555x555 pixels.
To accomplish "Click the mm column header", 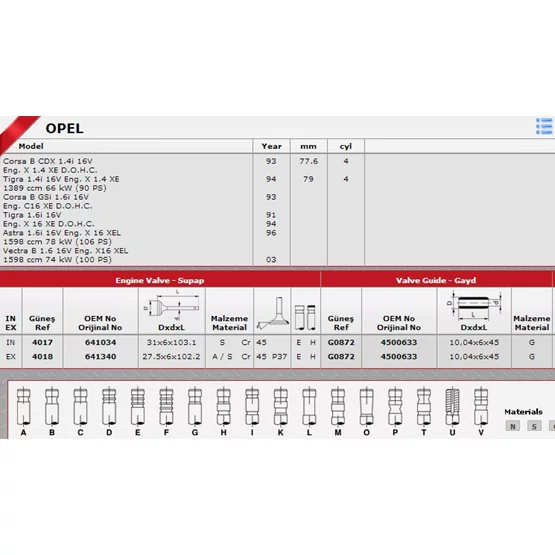I will click(x=308, y=147).
